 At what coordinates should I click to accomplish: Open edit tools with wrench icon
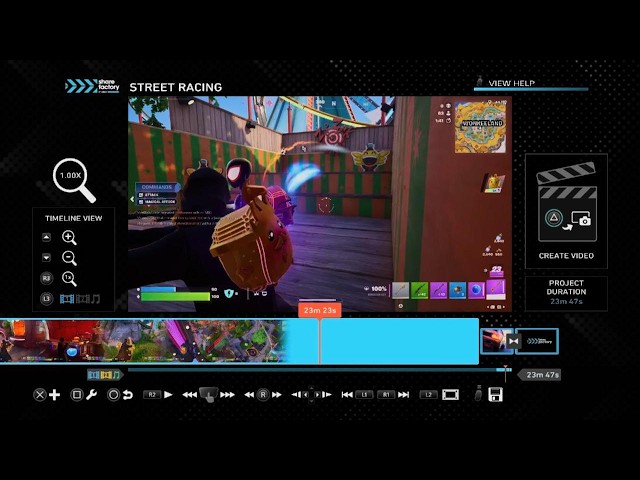[91, 395]
